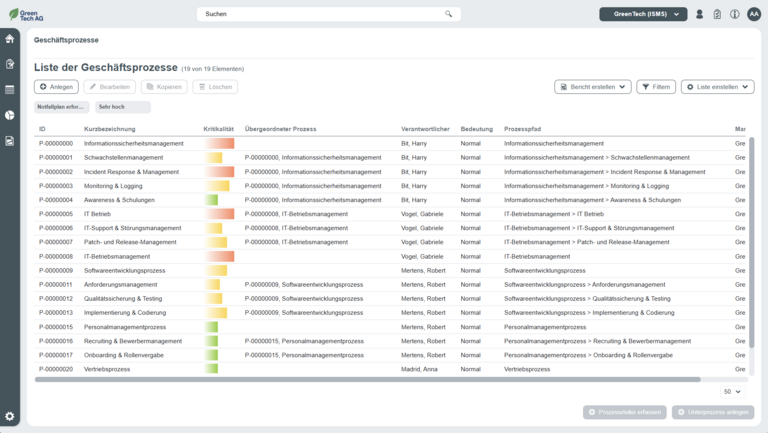Image resolution: width=768 pixels, height=433 pixels.
Task: Click the report document icon in the sidebar
Action: pyautogui.click(x=10, y=141)
